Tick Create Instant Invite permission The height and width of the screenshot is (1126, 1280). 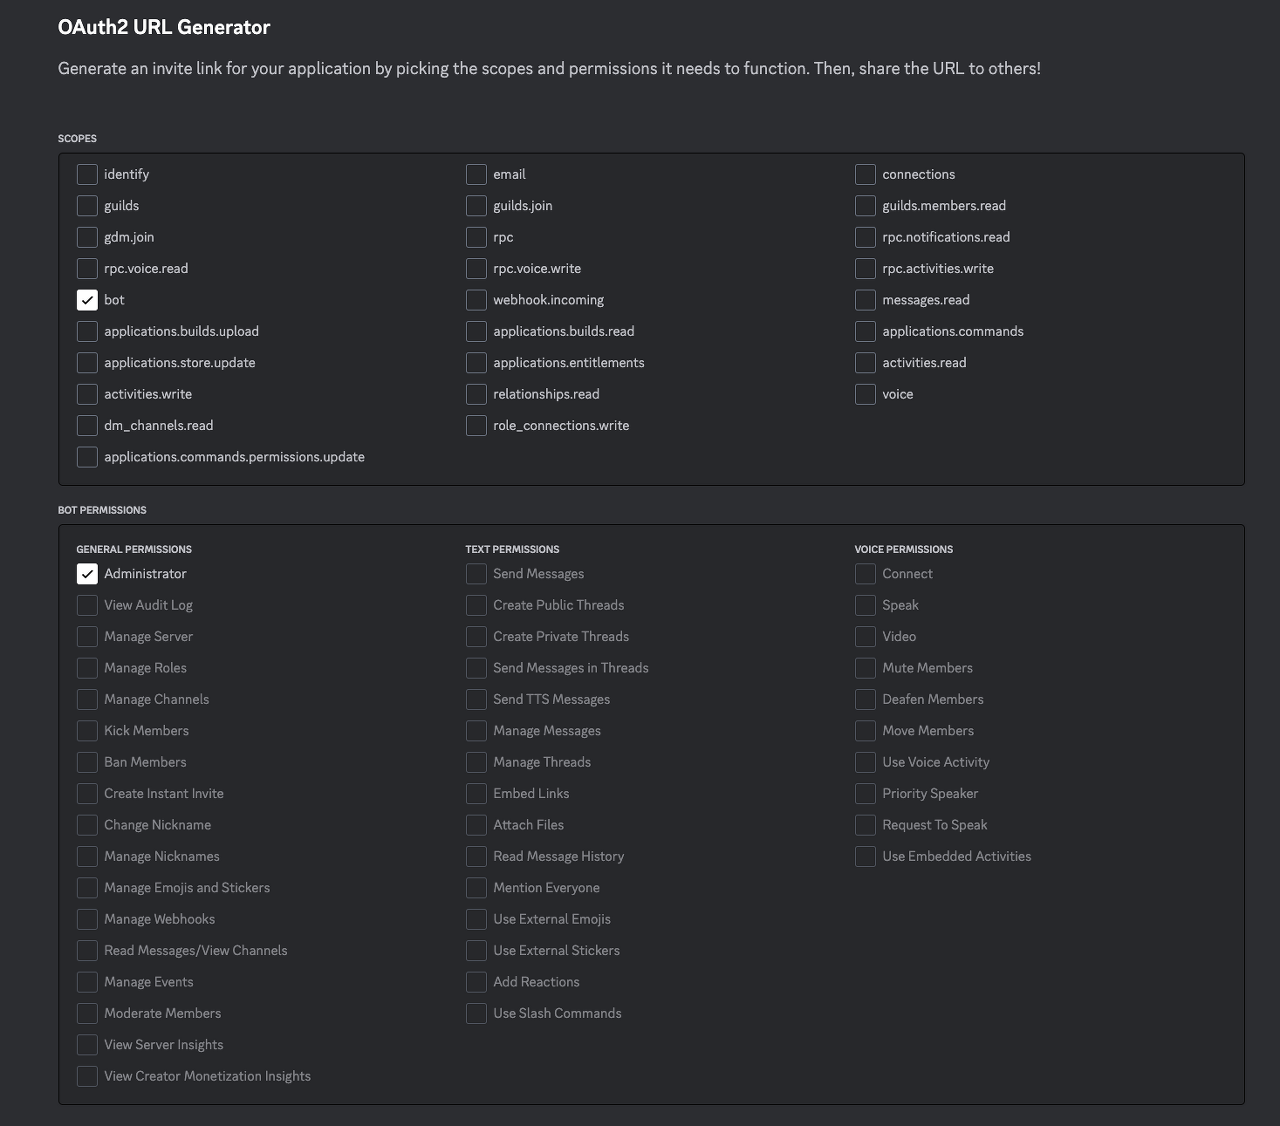pos(87,794)
